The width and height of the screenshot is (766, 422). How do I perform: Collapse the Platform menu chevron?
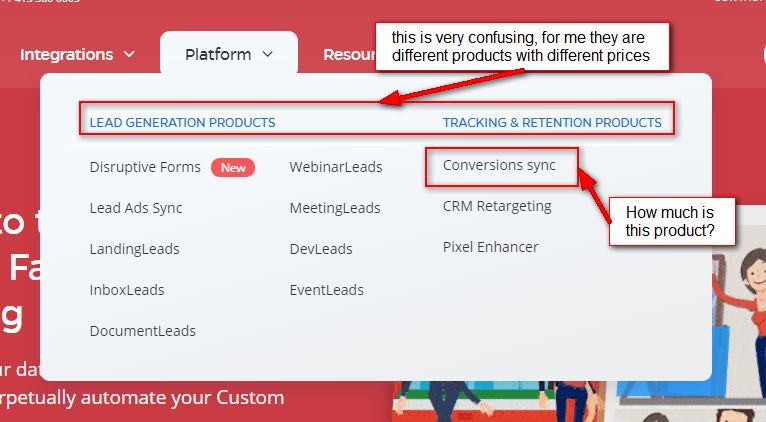point(267,55)
